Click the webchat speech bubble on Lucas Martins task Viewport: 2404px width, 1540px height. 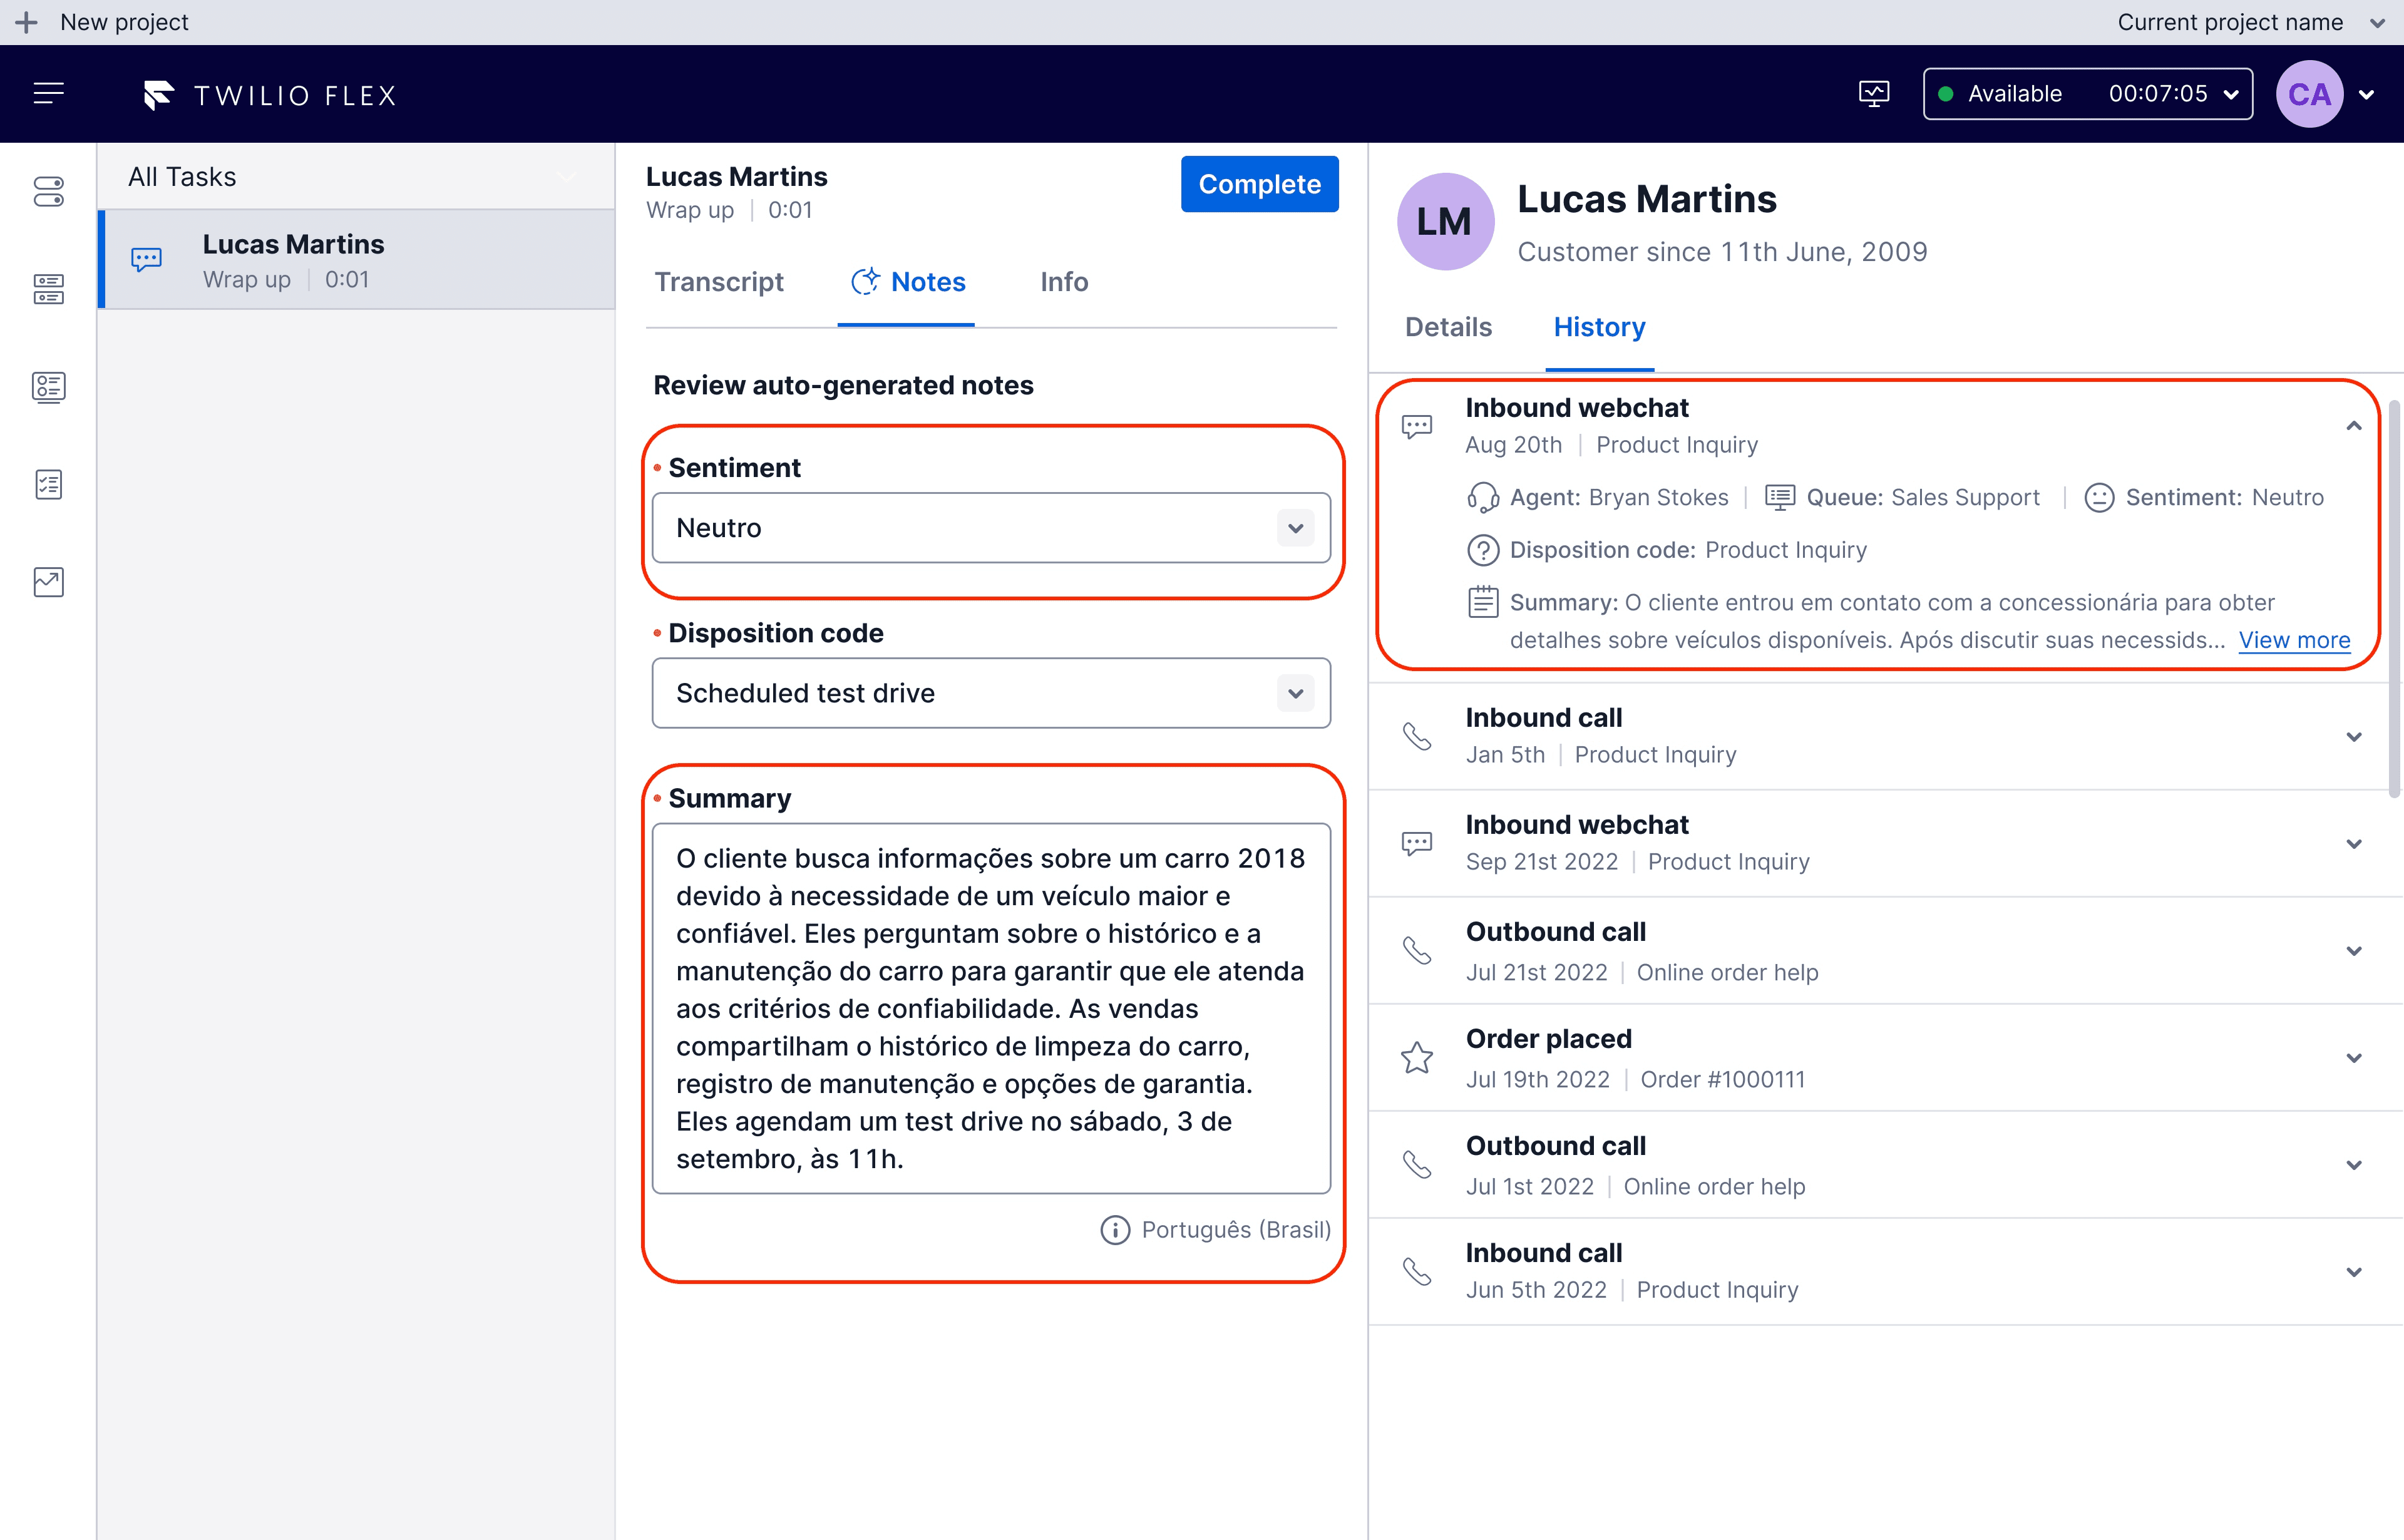point(147,260)
